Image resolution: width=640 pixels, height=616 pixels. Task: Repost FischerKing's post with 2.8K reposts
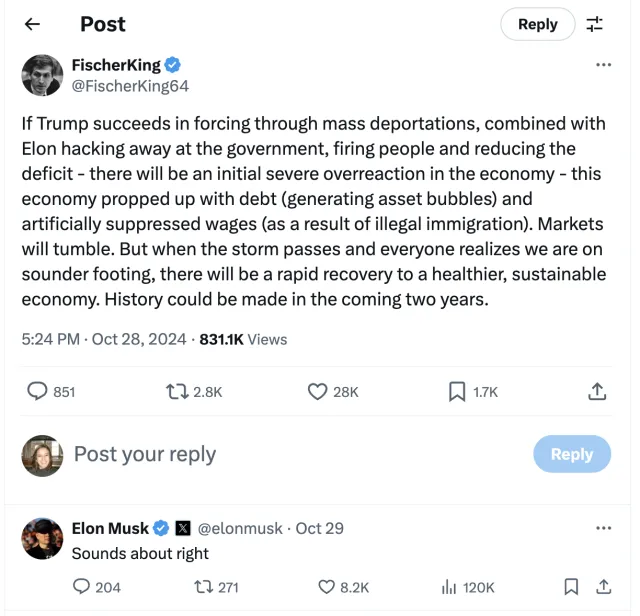[x=176, y=391]
